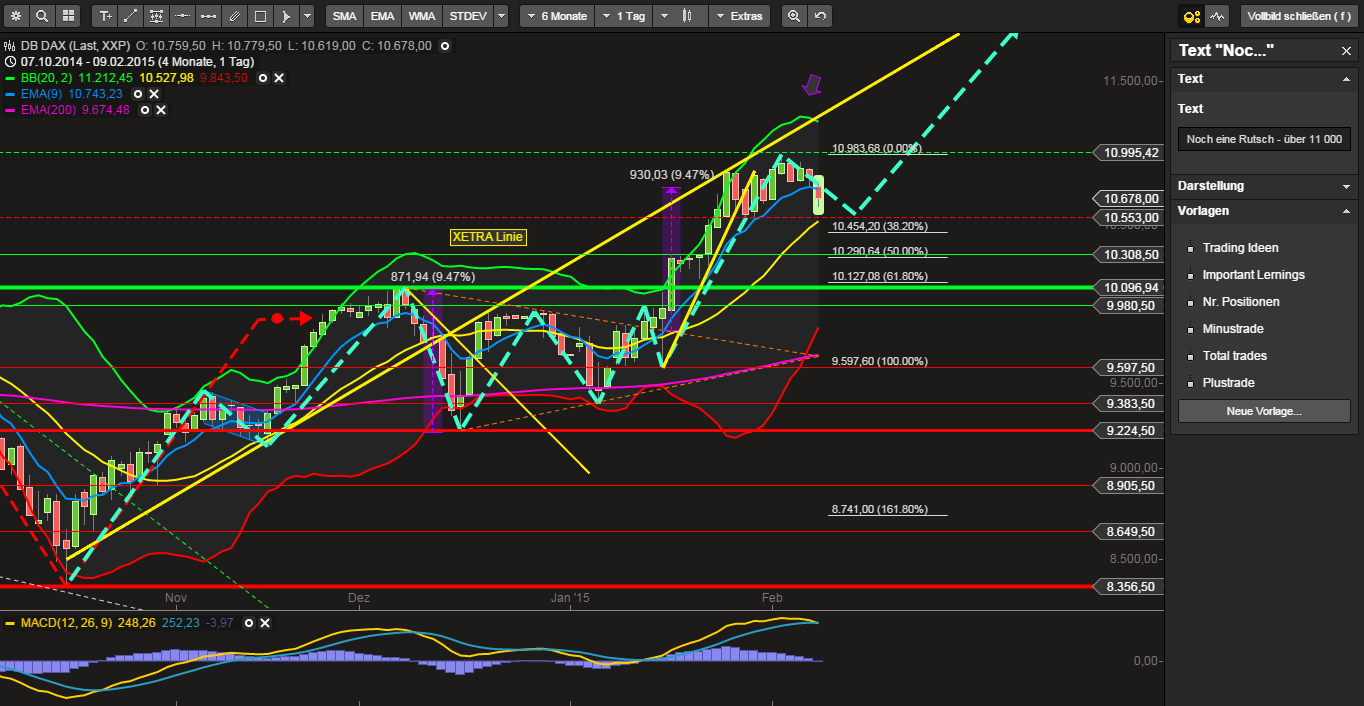The image size is (1364, 706).
Task: Close the Text "Noc..." panel
Action: (1346, 51)
